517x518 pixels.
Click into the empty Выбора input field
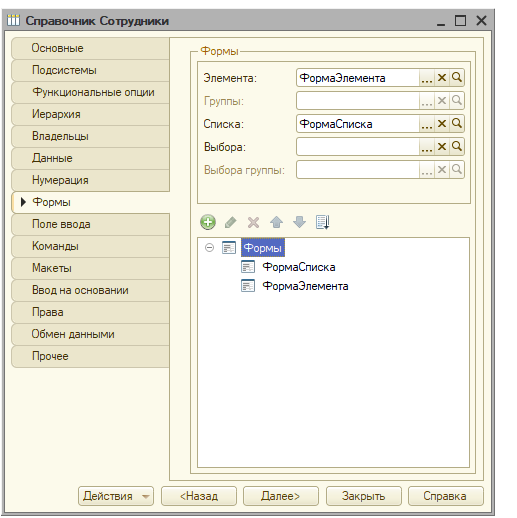357,147
